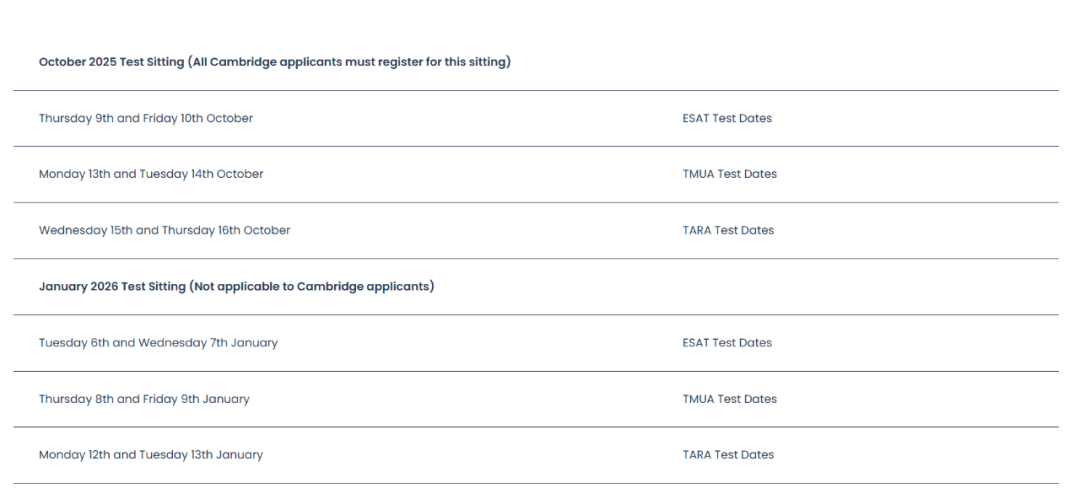The height and width of the screenshot is (494, 1080).
Task: Click TMUA Test Dates in January sitting
Action: pyautogui.click(x=729, y=399)
